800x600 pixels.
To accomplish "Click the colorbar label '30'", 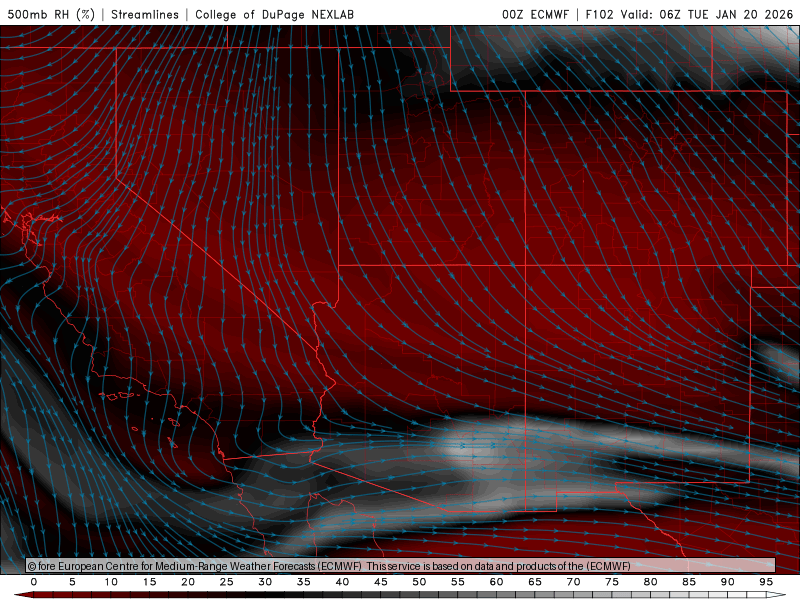I will [x=265, y=582].
